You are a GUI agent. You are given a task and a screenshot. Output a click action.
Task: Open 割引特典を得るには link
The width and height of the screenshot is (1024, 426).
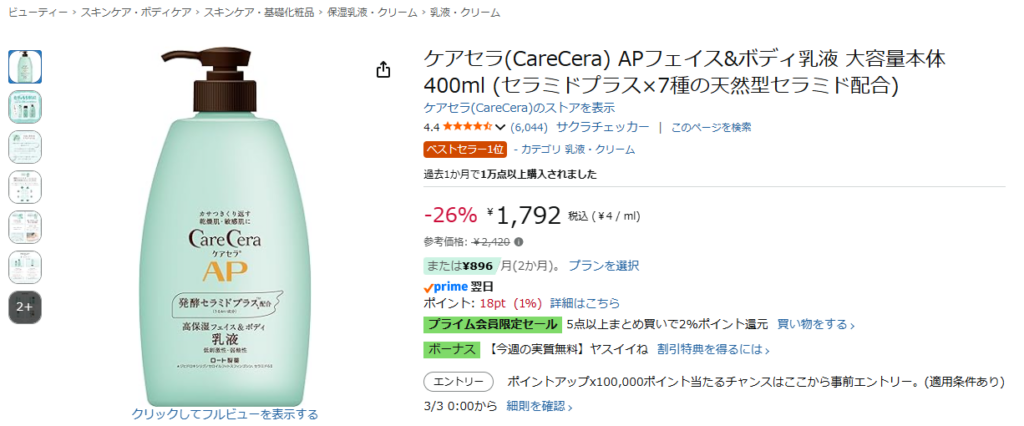point(713,349)
